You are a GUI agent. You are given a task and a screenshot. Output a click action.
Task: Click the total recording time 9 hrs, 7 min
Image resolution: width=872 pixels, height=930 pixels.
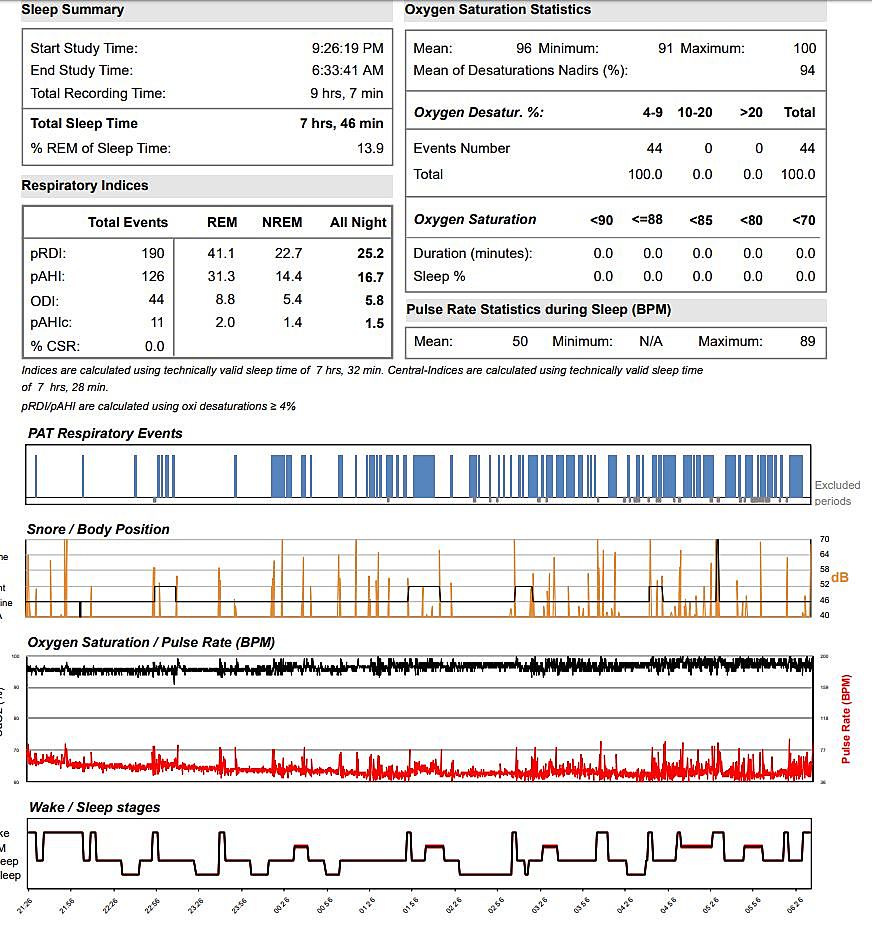[346, 93]
